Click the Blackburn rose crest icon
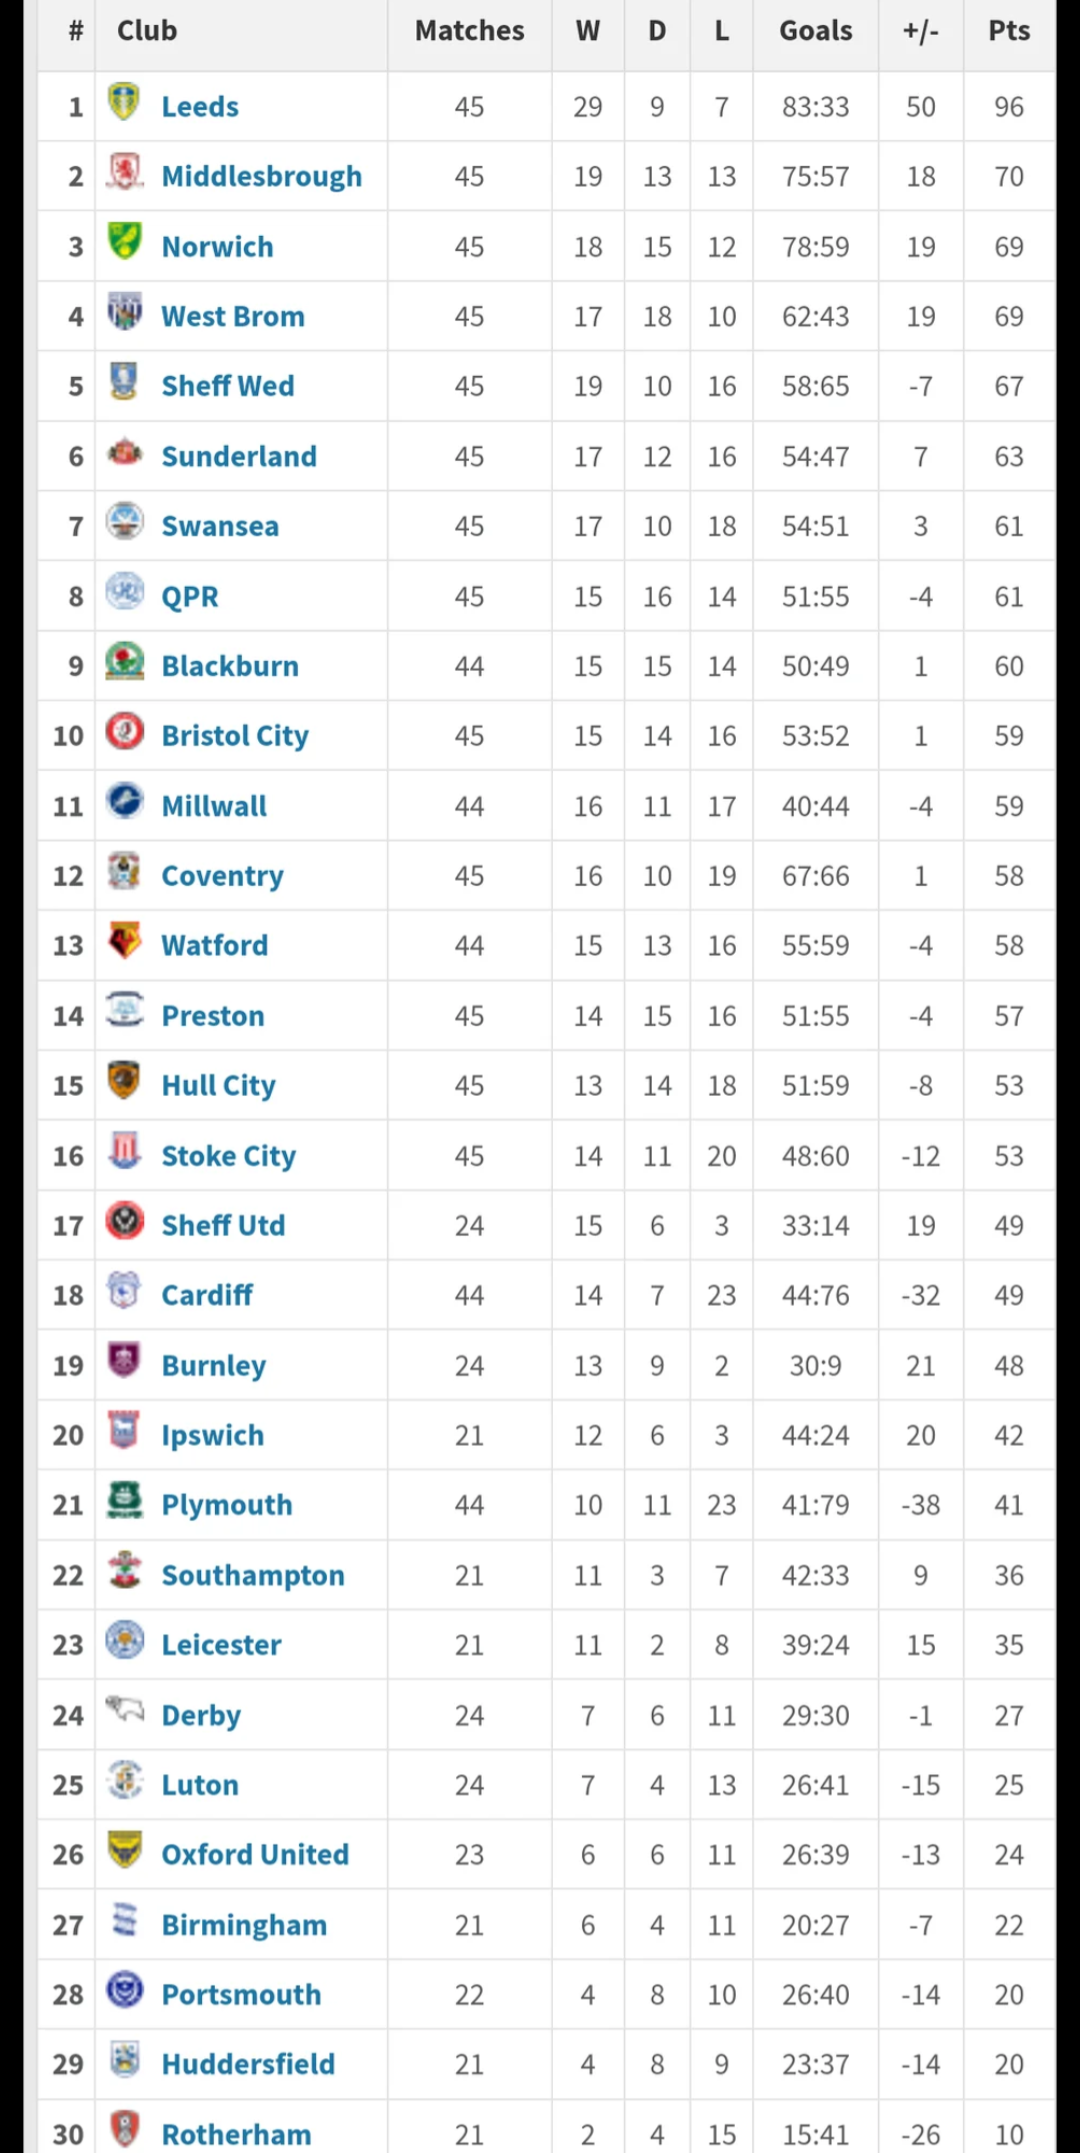Screen dimensions: 1080x2153 click(x=124, y=661)
